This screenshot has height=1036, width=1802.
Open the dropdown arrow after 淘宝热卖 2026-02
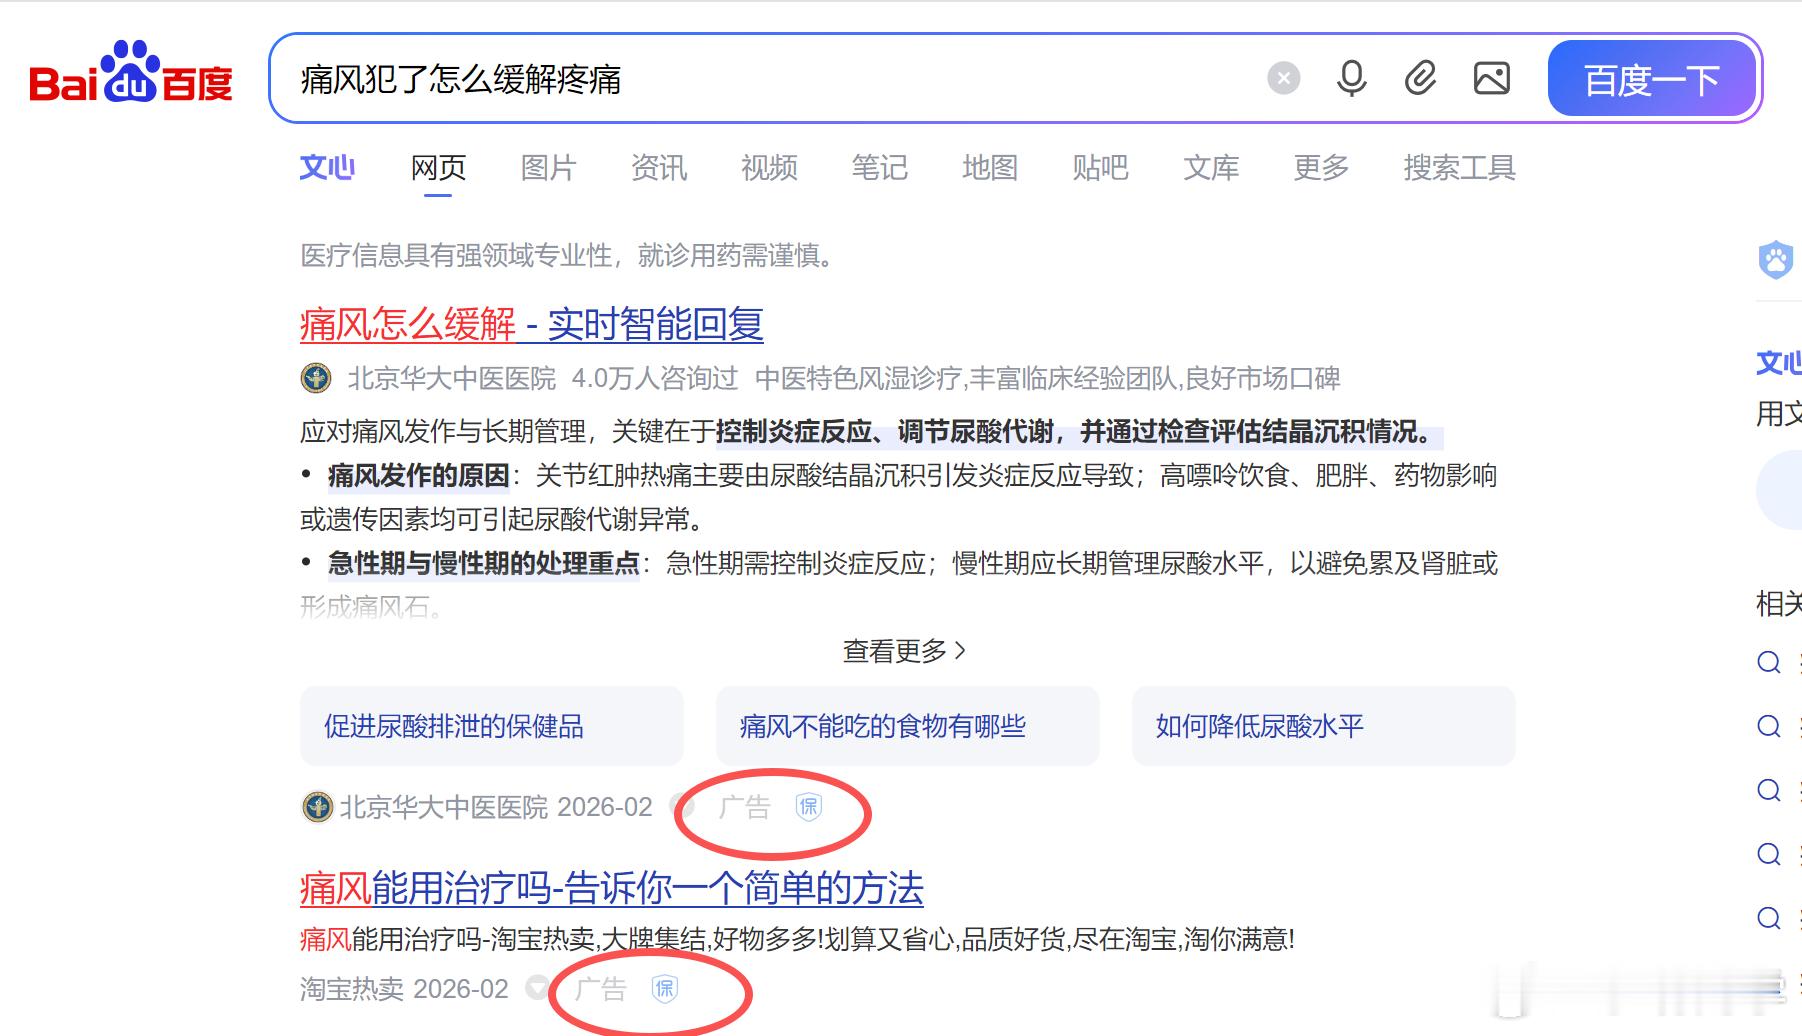coord(537,989)
